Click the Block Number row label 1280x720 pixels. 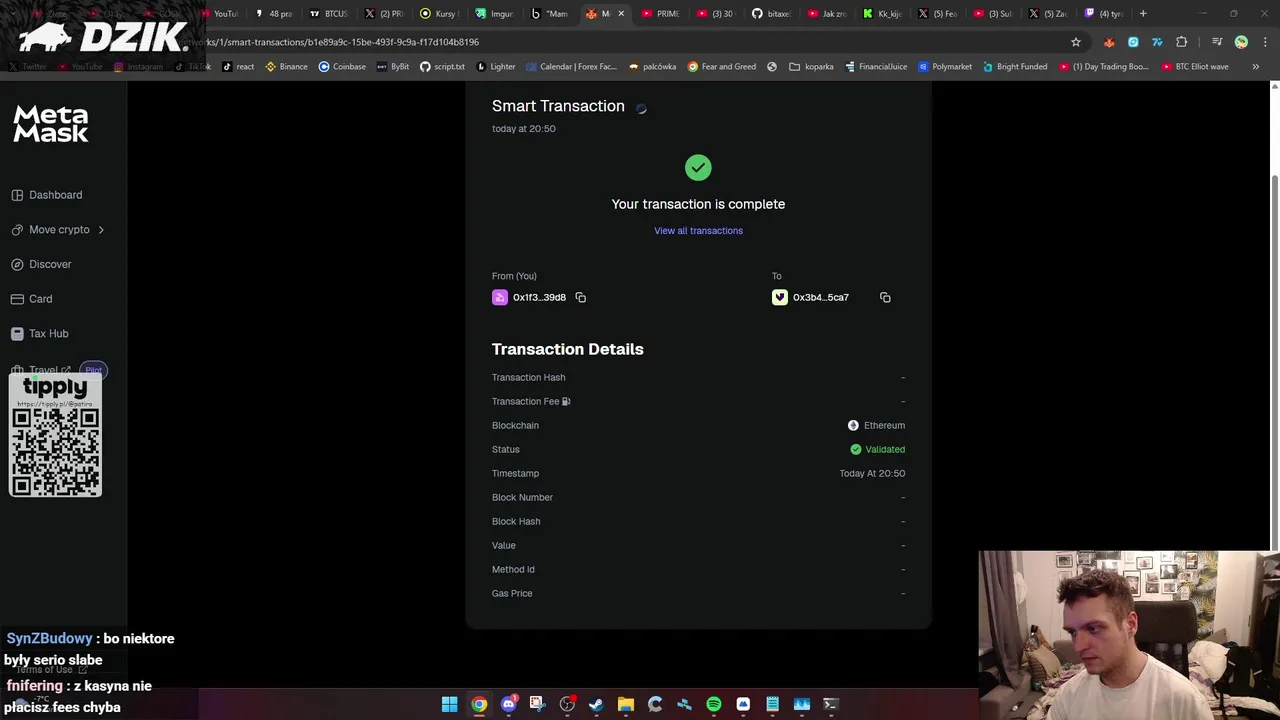tap(522, 497)
